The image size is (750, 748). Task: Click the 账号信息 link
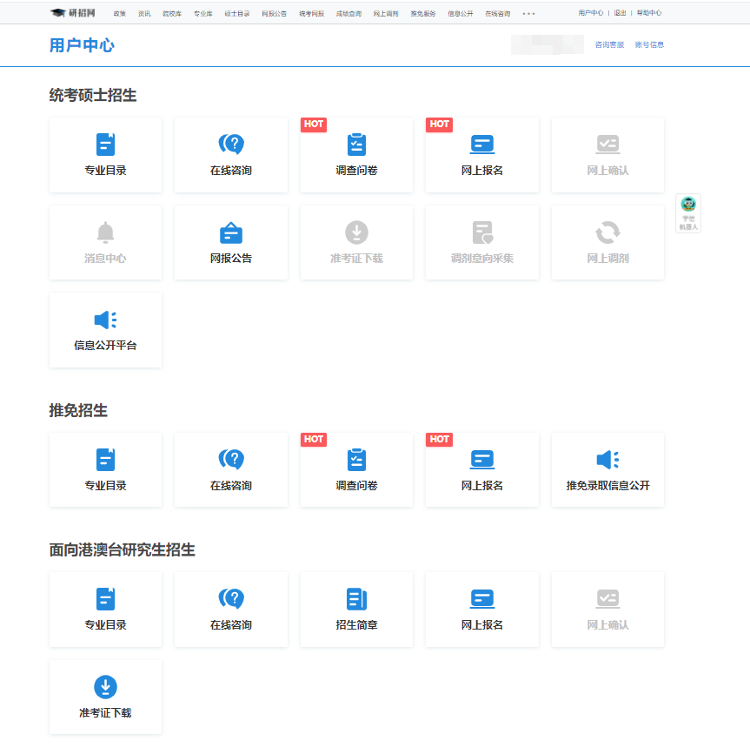pos(649,45)
